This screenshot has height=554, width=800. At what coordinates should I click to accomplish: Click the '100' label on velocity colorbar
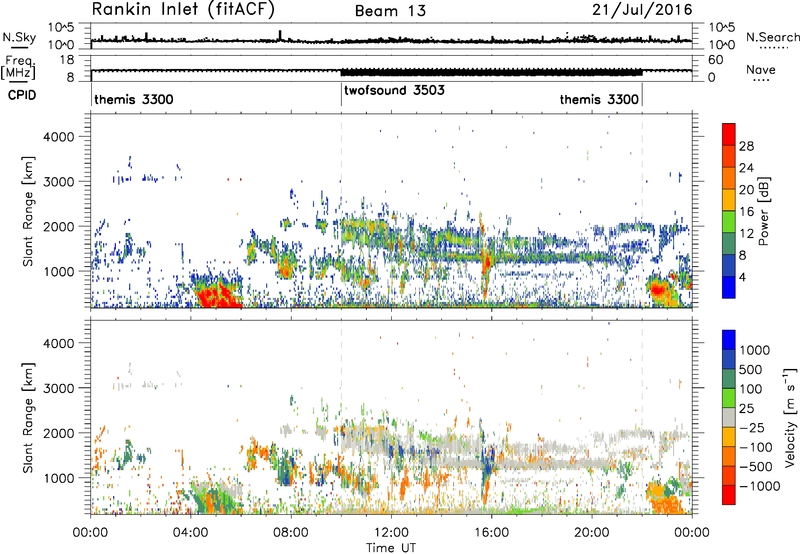751,389
